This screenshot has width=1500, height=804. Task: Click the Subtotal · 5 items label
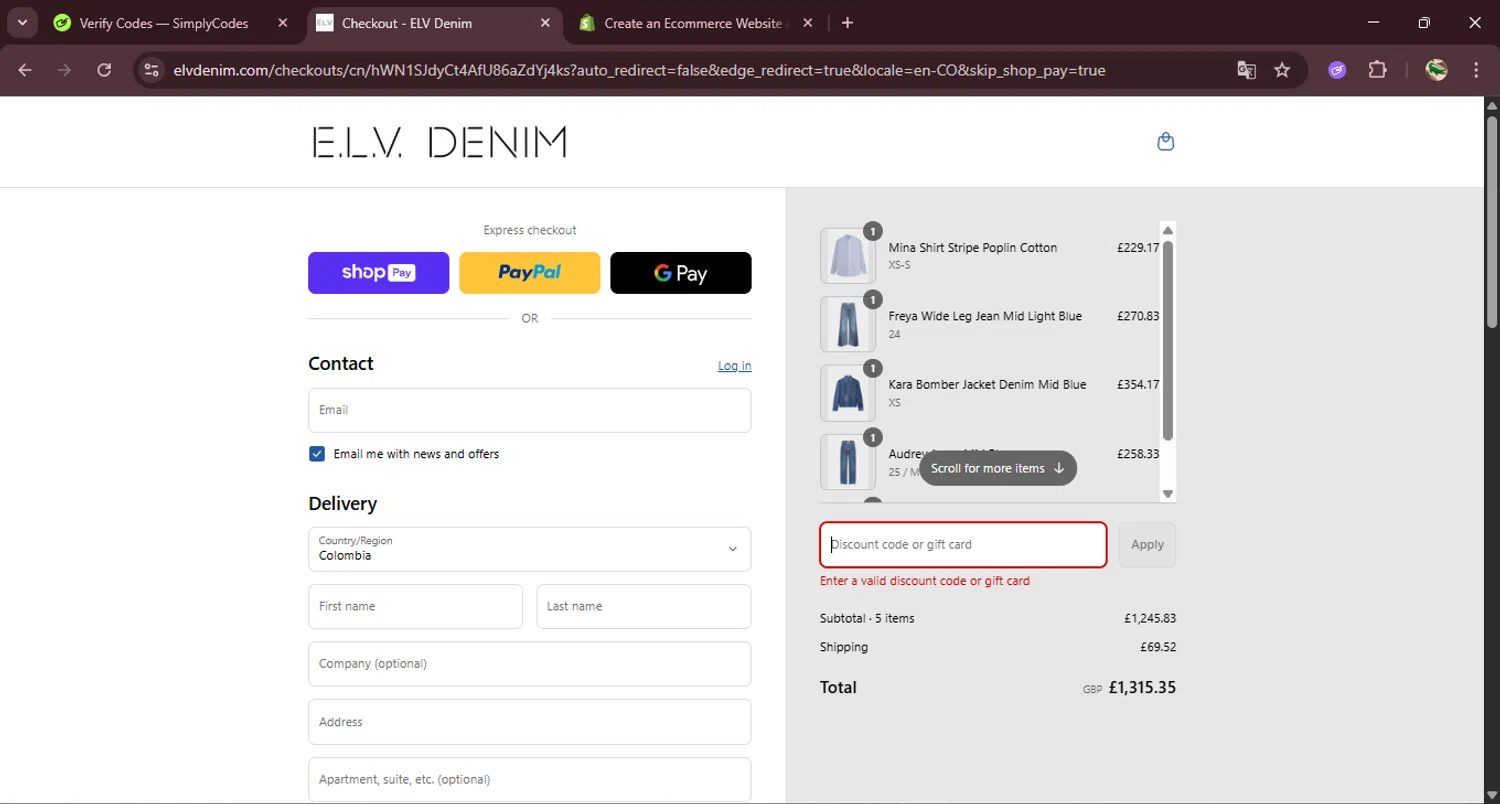[x=867, y=618]
